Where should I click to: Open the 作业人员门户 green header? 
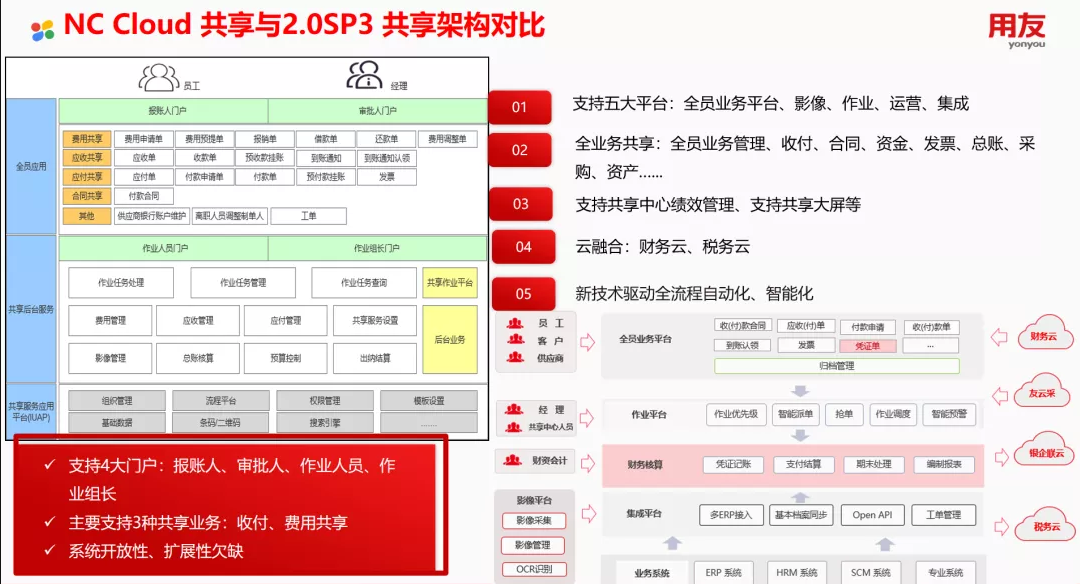click(164, 248)
